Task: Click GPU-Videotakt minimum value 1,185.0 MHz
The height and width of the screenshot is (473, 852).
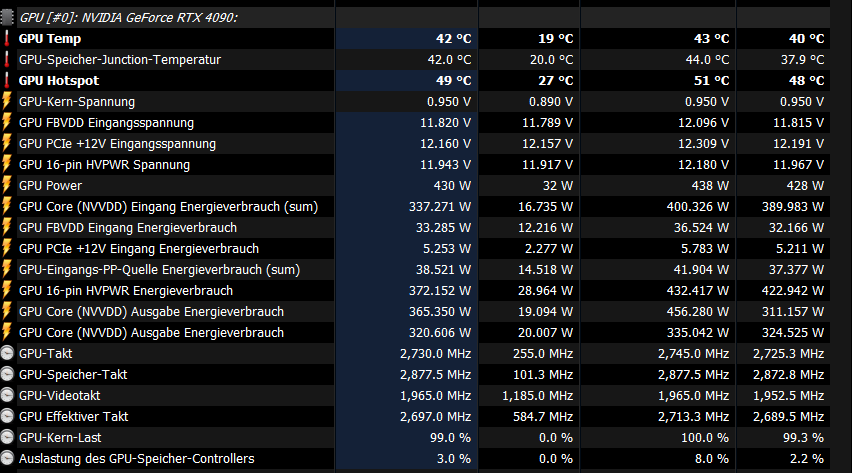Action: tap(537, 396)
